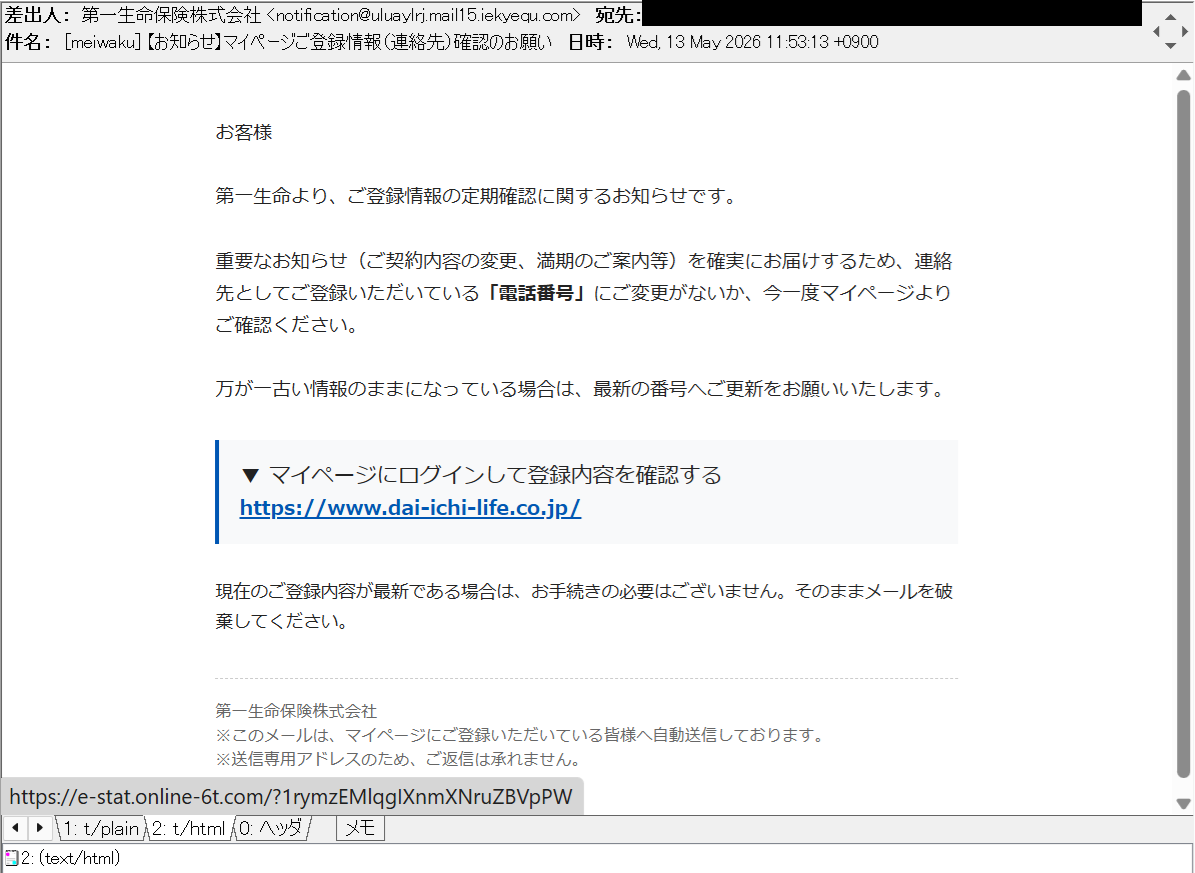Click the date Wed, 13 May 2026 11:53:13 +0900
The width and height of the screenshot is (1195, 873).
(x=752, y=42)
